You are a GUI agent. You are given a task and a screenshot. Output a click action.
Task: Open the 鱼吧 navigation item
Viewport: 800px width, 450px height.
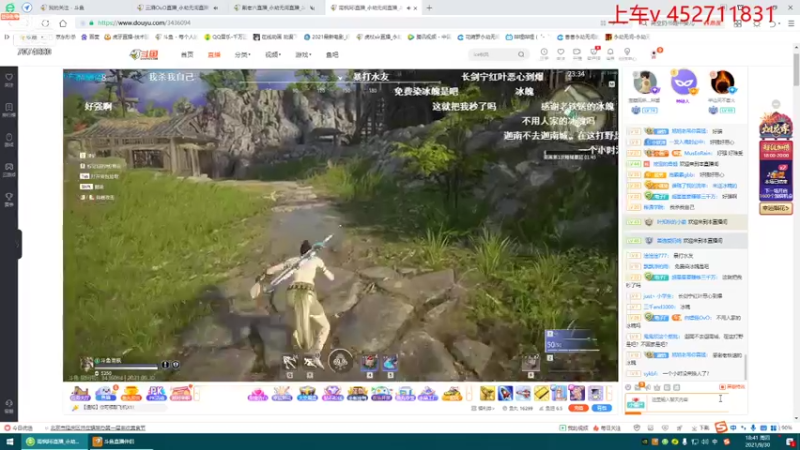click(x=332, y=55)
